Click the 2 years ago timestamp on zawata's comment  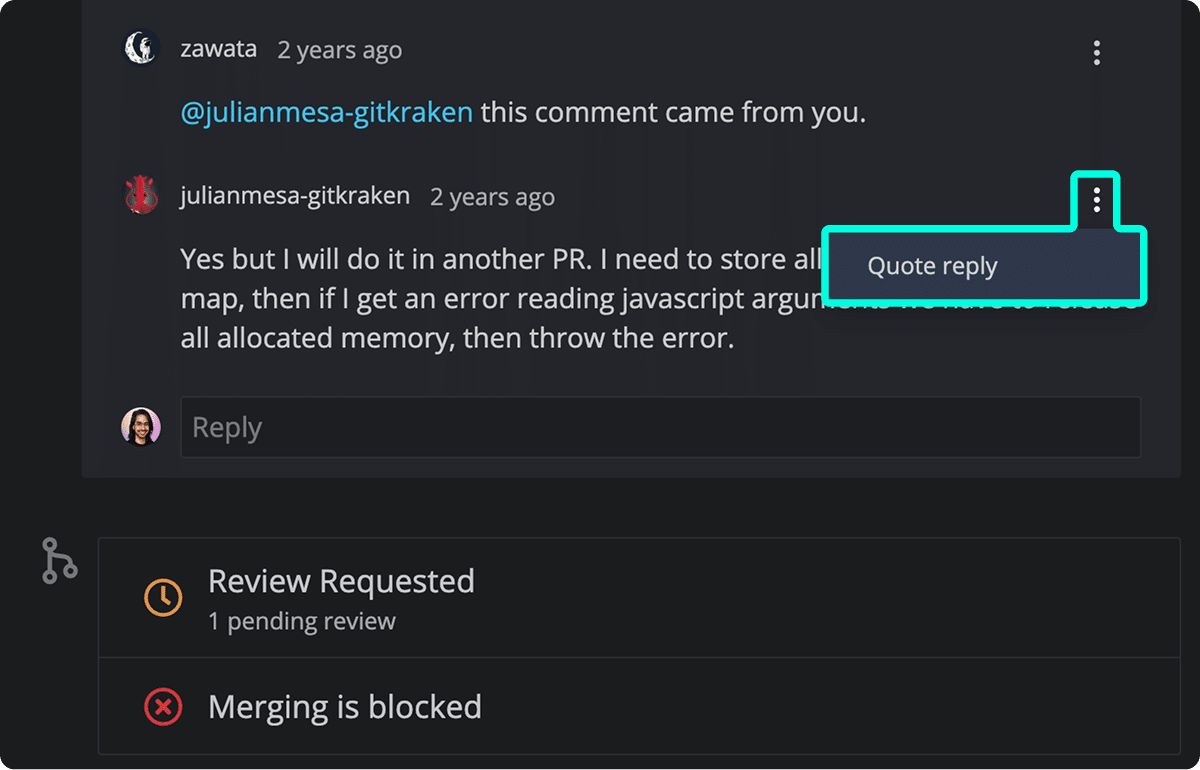(339, 49)
